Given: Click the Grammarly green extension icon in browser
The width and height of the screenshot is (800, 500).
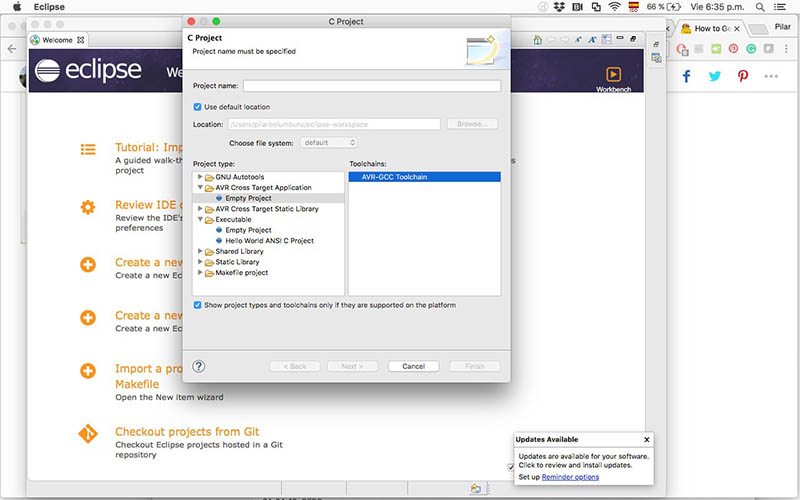Looking at the screenshot, I should pos(751,48).
